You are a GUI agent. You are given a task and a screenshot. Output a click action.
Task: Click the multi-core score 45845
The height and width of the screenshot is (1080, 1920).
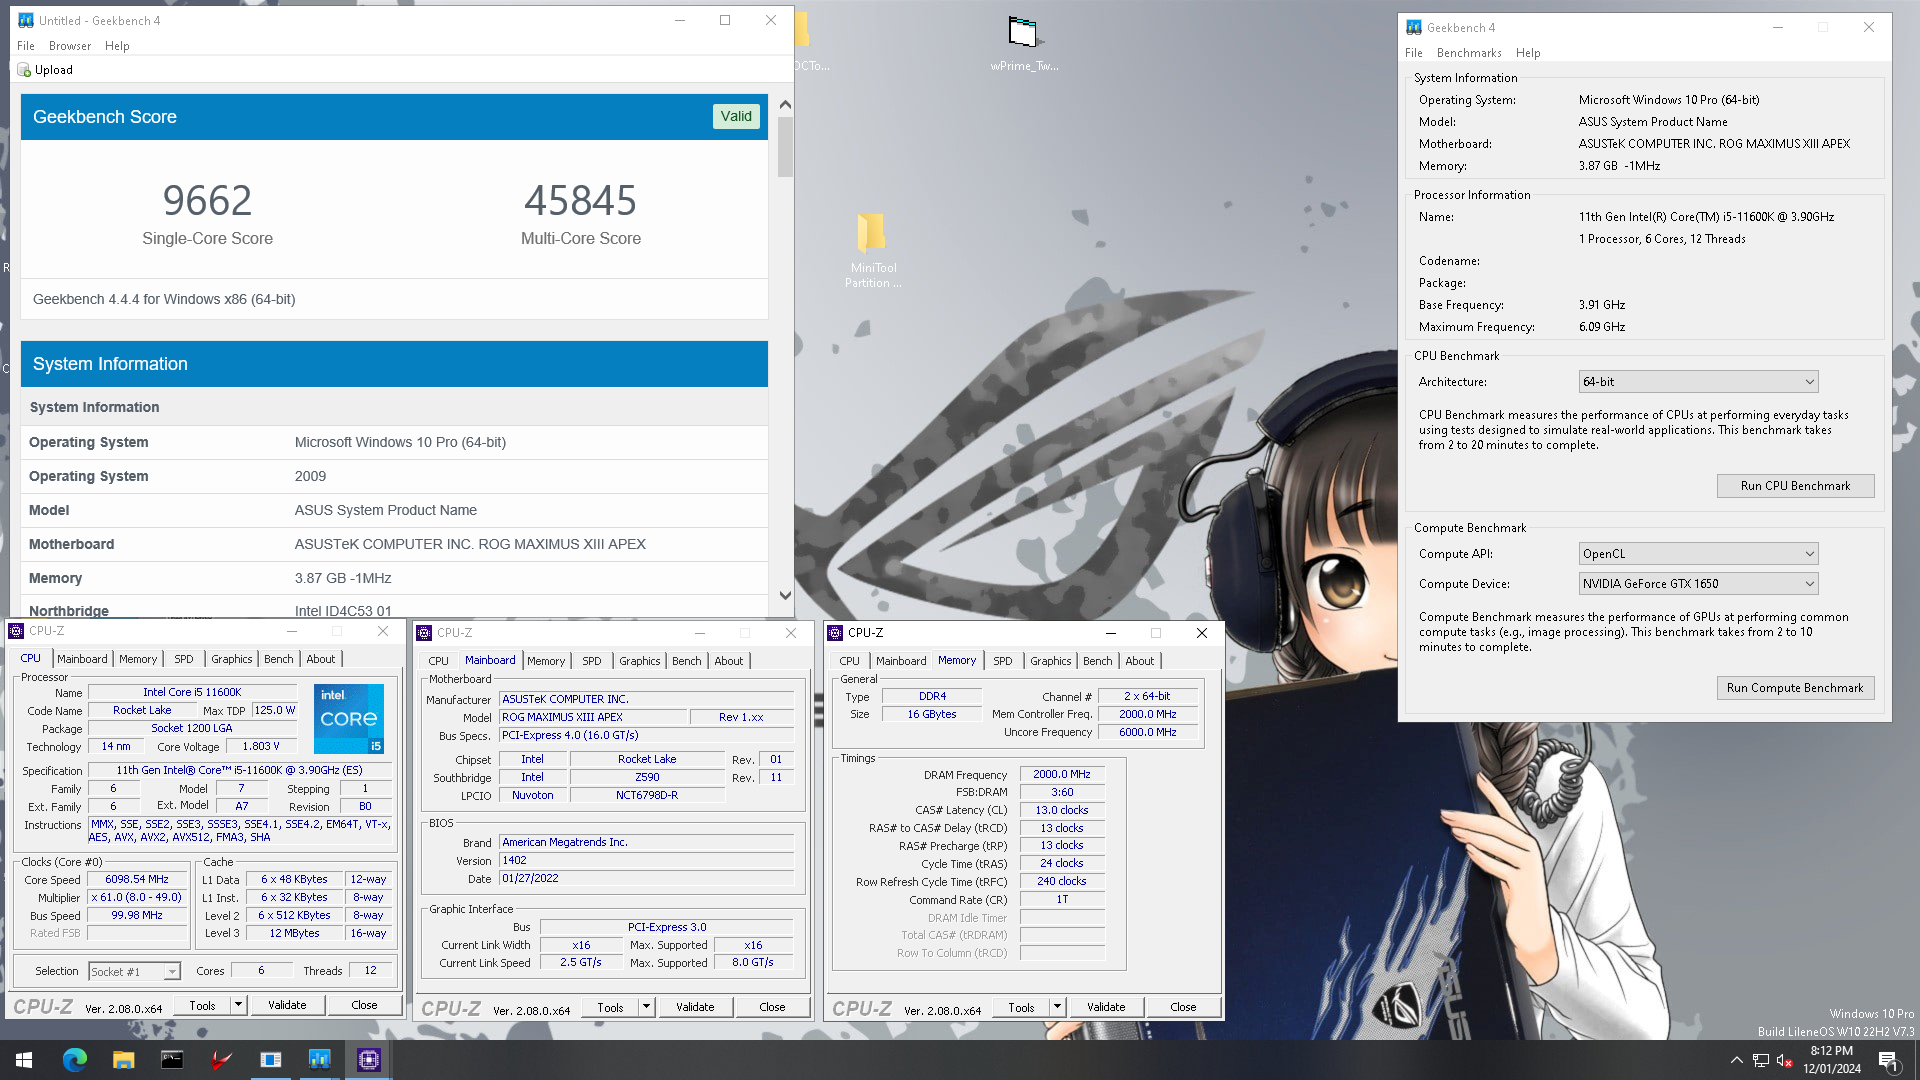580,201
